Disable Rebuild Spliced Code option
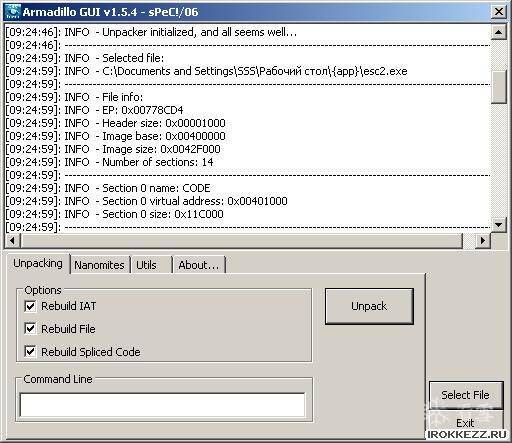512x443 pixels. [x=30, y=352]
